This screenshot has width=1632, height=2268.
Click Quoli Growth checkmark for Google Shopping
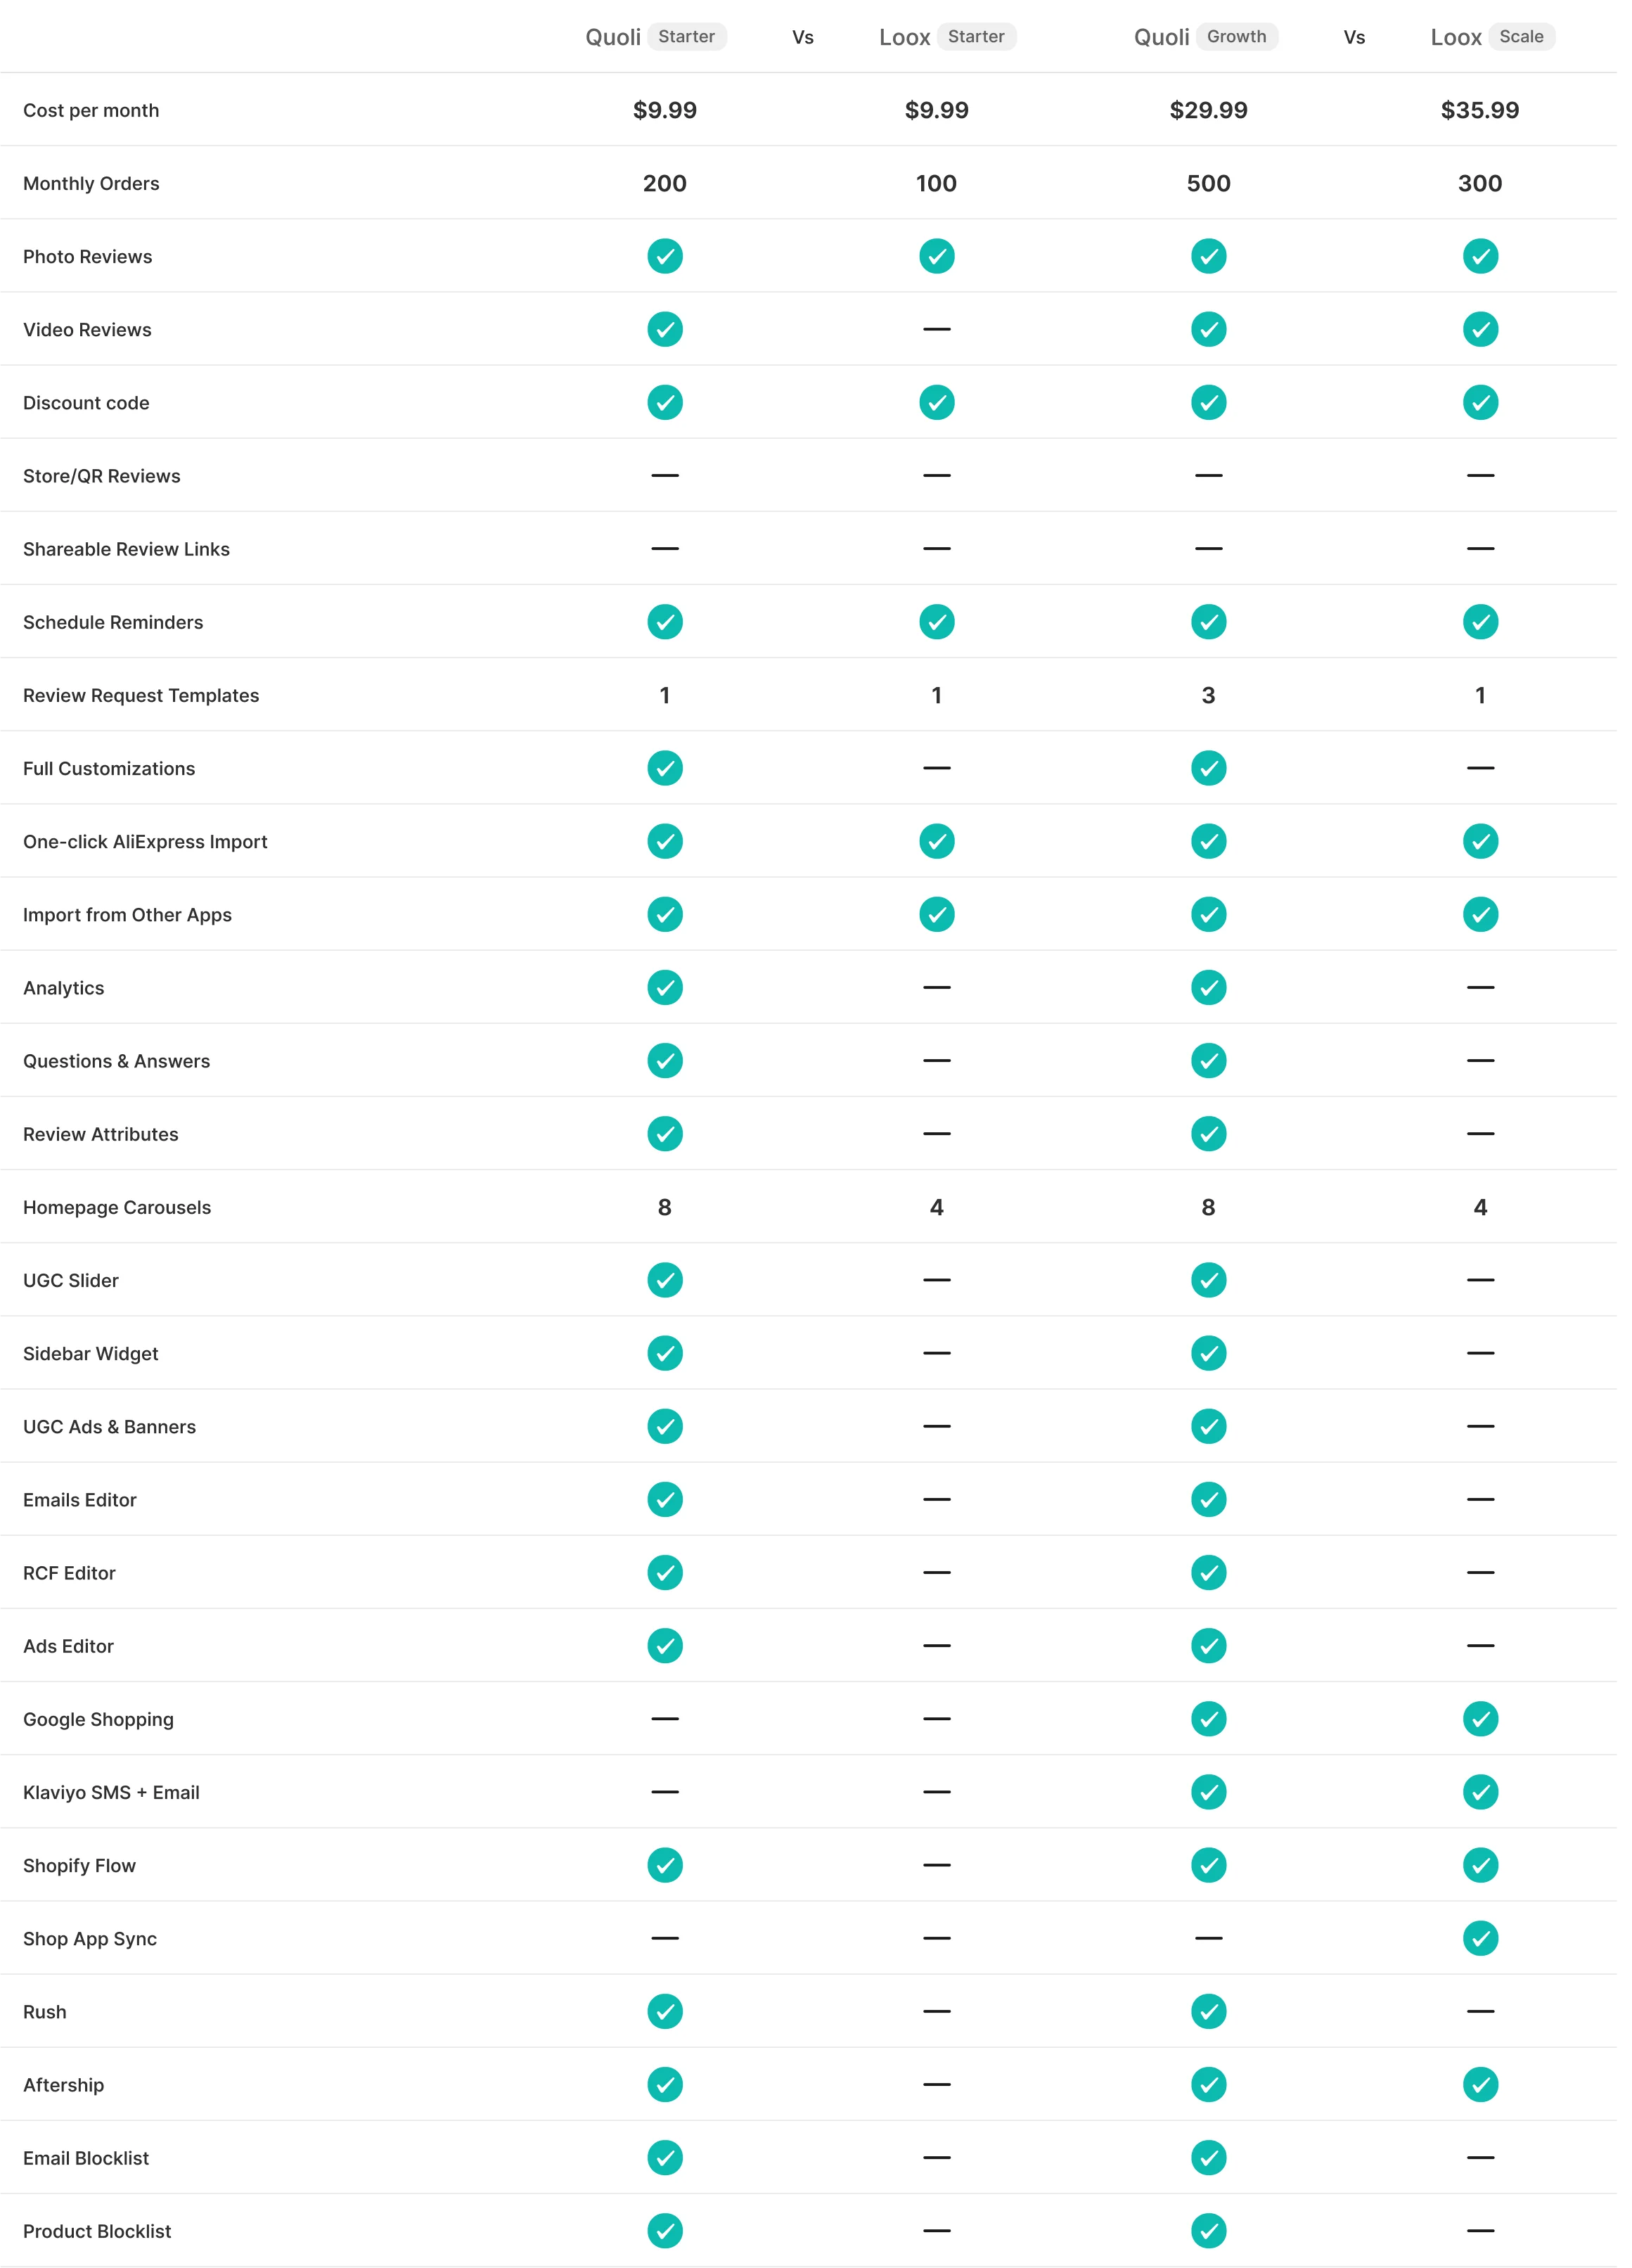pos(1208,1719)
